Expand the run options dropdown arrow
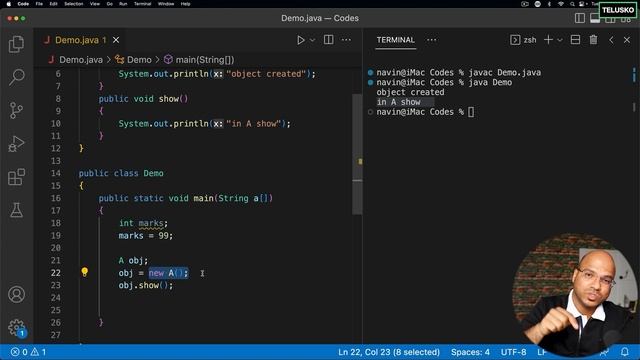 point(313,40)
